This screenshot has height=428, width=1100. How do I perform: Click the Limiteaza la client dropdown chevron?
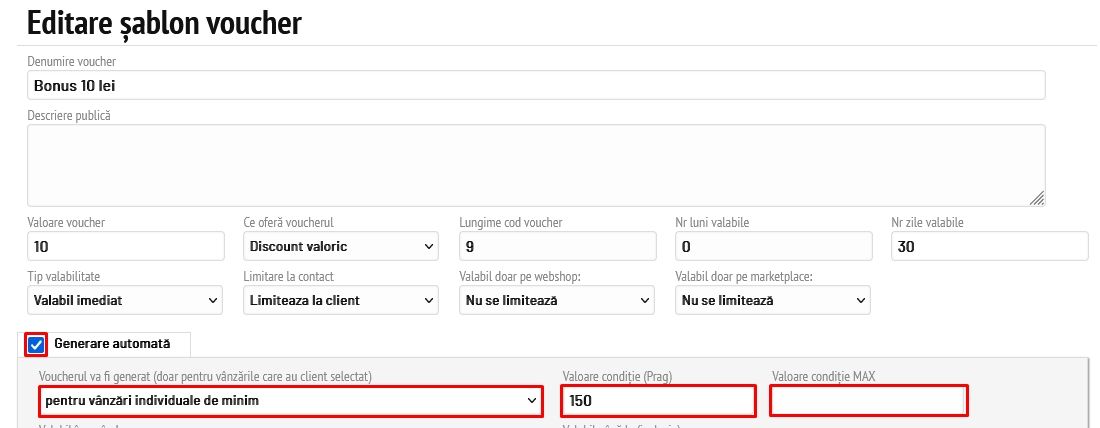429,300
